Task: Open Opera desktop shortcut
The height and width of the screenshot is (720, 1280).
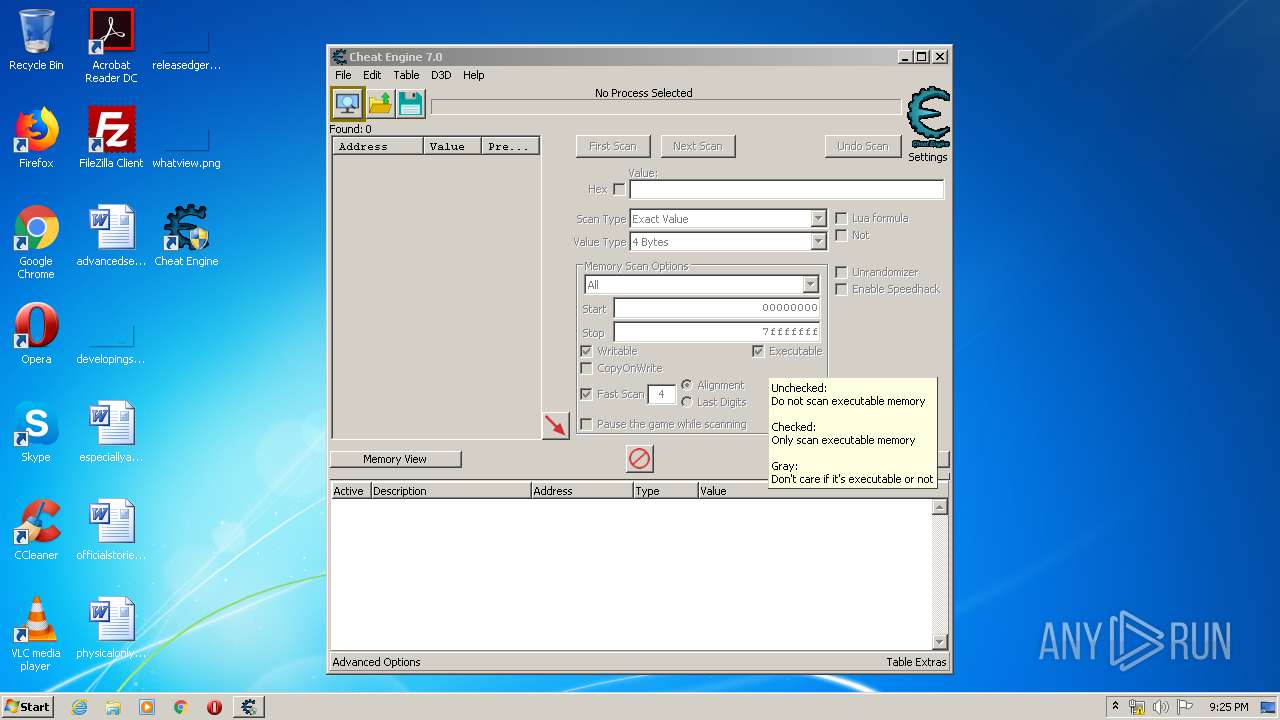Action: coord(36,334)
